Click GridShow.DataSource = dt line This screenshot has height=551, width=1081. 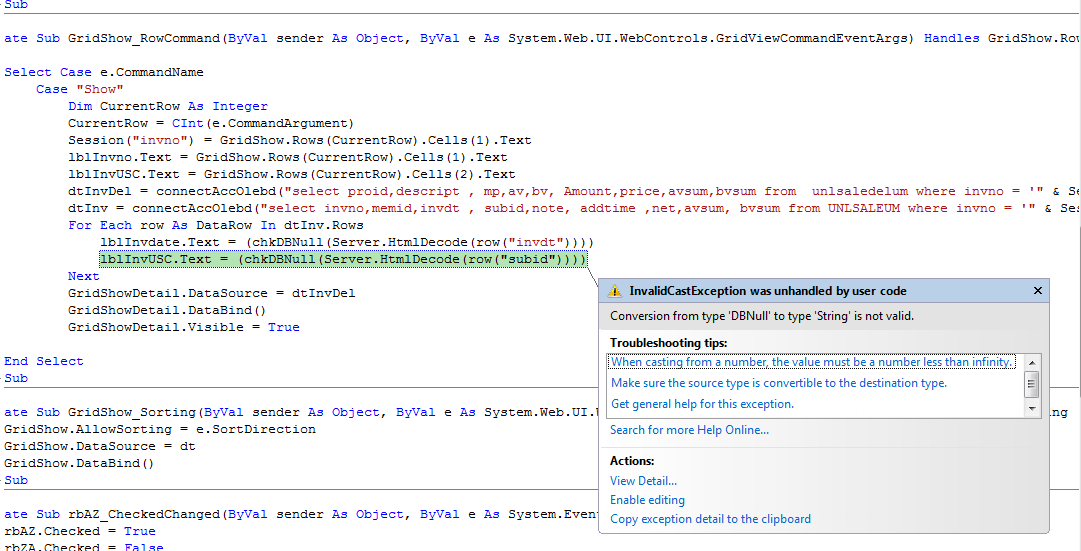[x=100, y=446]
